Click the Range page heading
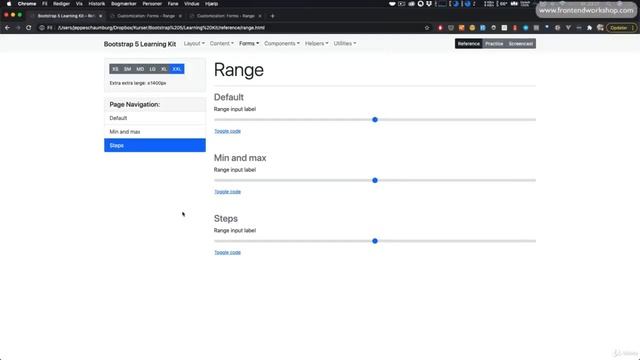The image size is (640, 360). pos(239,70)
